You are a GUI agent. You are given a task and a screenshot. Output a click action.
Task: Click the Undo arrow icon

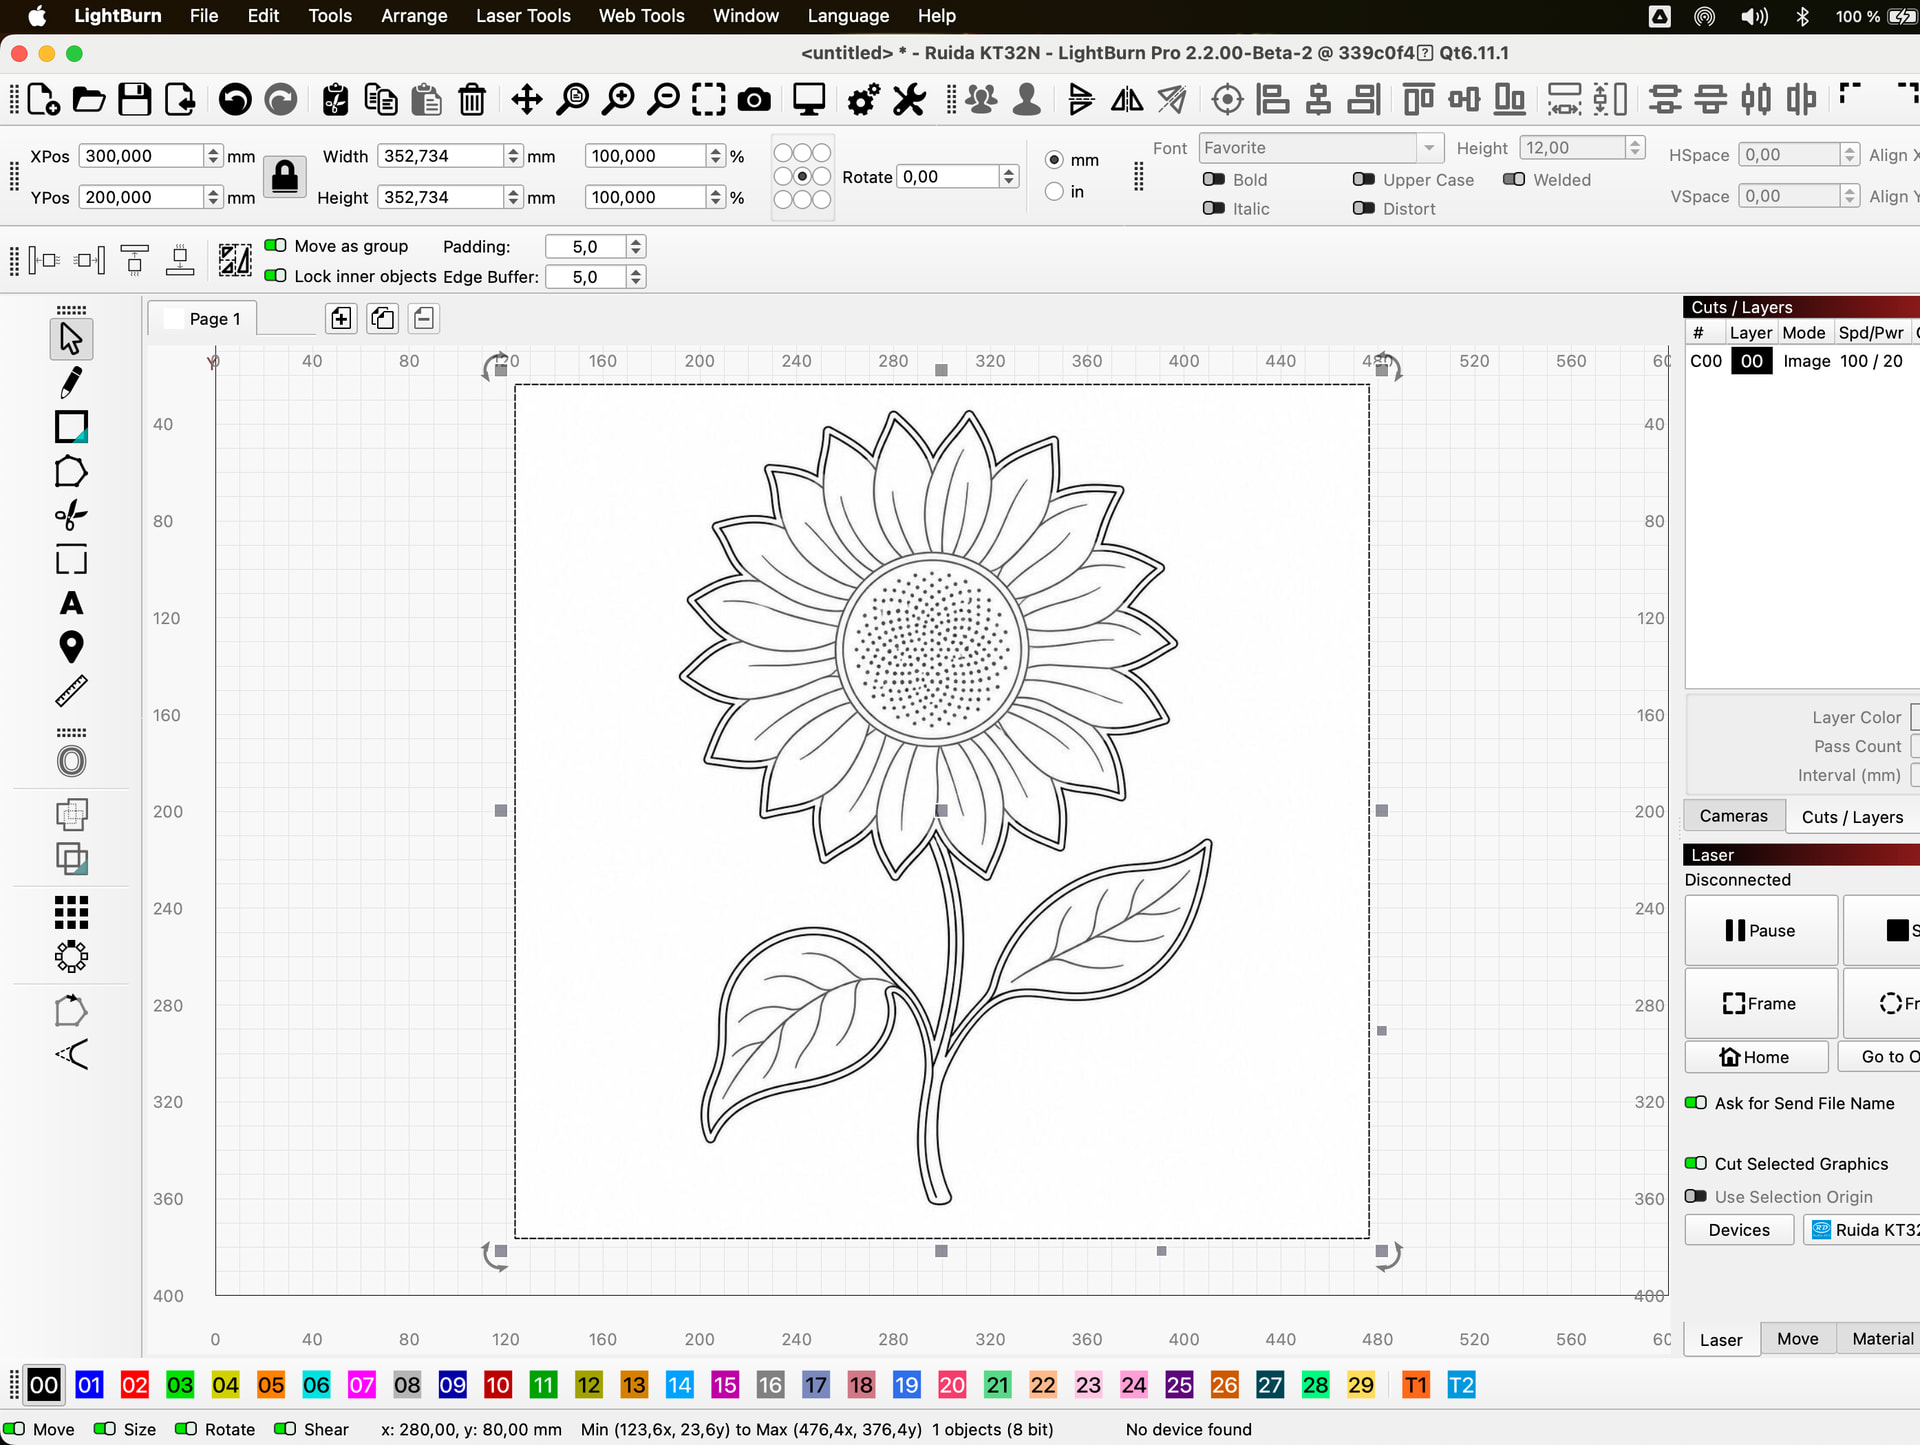tap(235, 99)
